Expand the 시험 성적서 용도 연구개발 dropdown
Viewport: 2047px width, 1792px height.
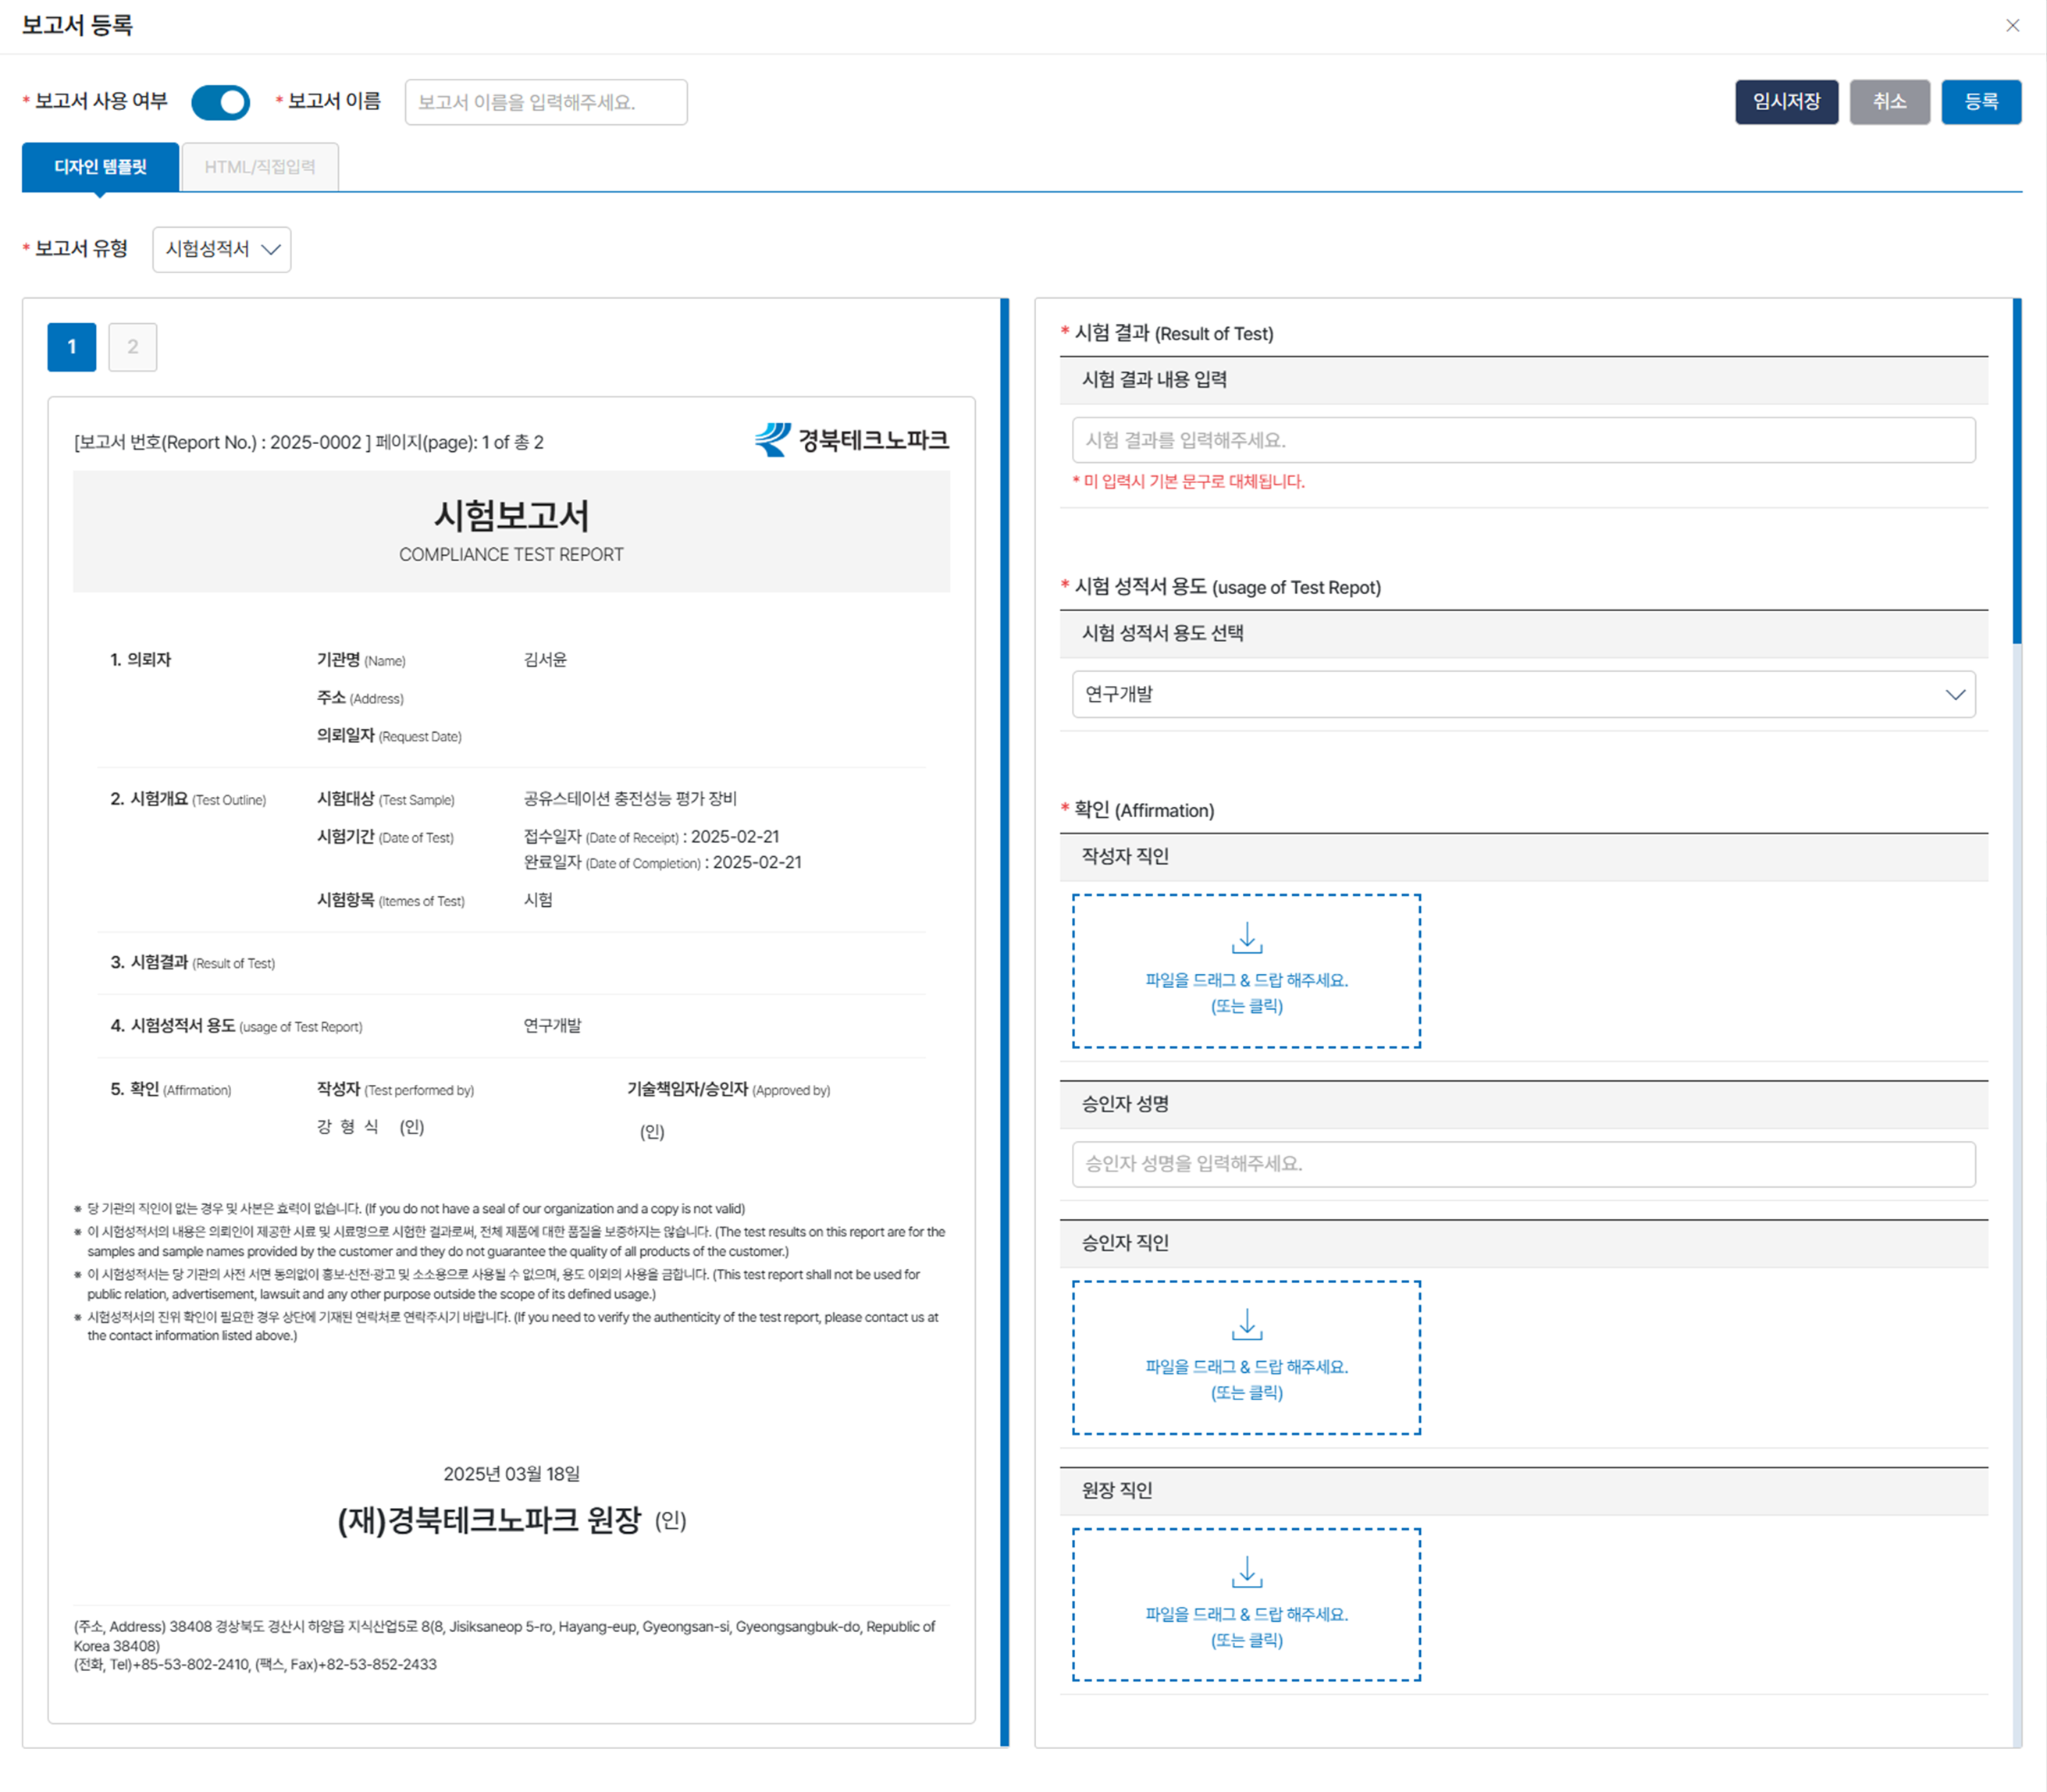(x=1522, y=694)
